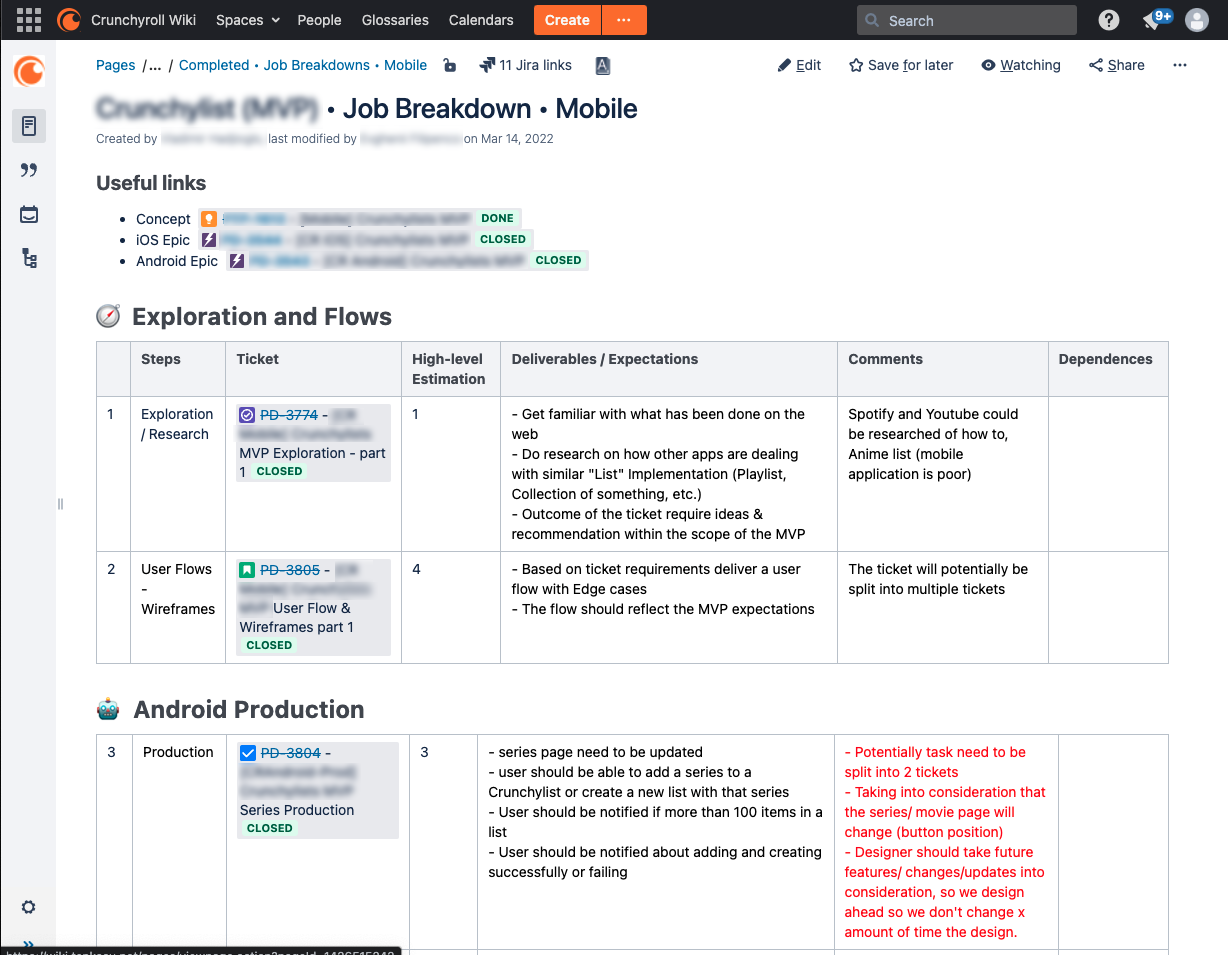
Task: Open Completed Job Breakdowns Mobile breadcrumb
Action: (303, 65)
